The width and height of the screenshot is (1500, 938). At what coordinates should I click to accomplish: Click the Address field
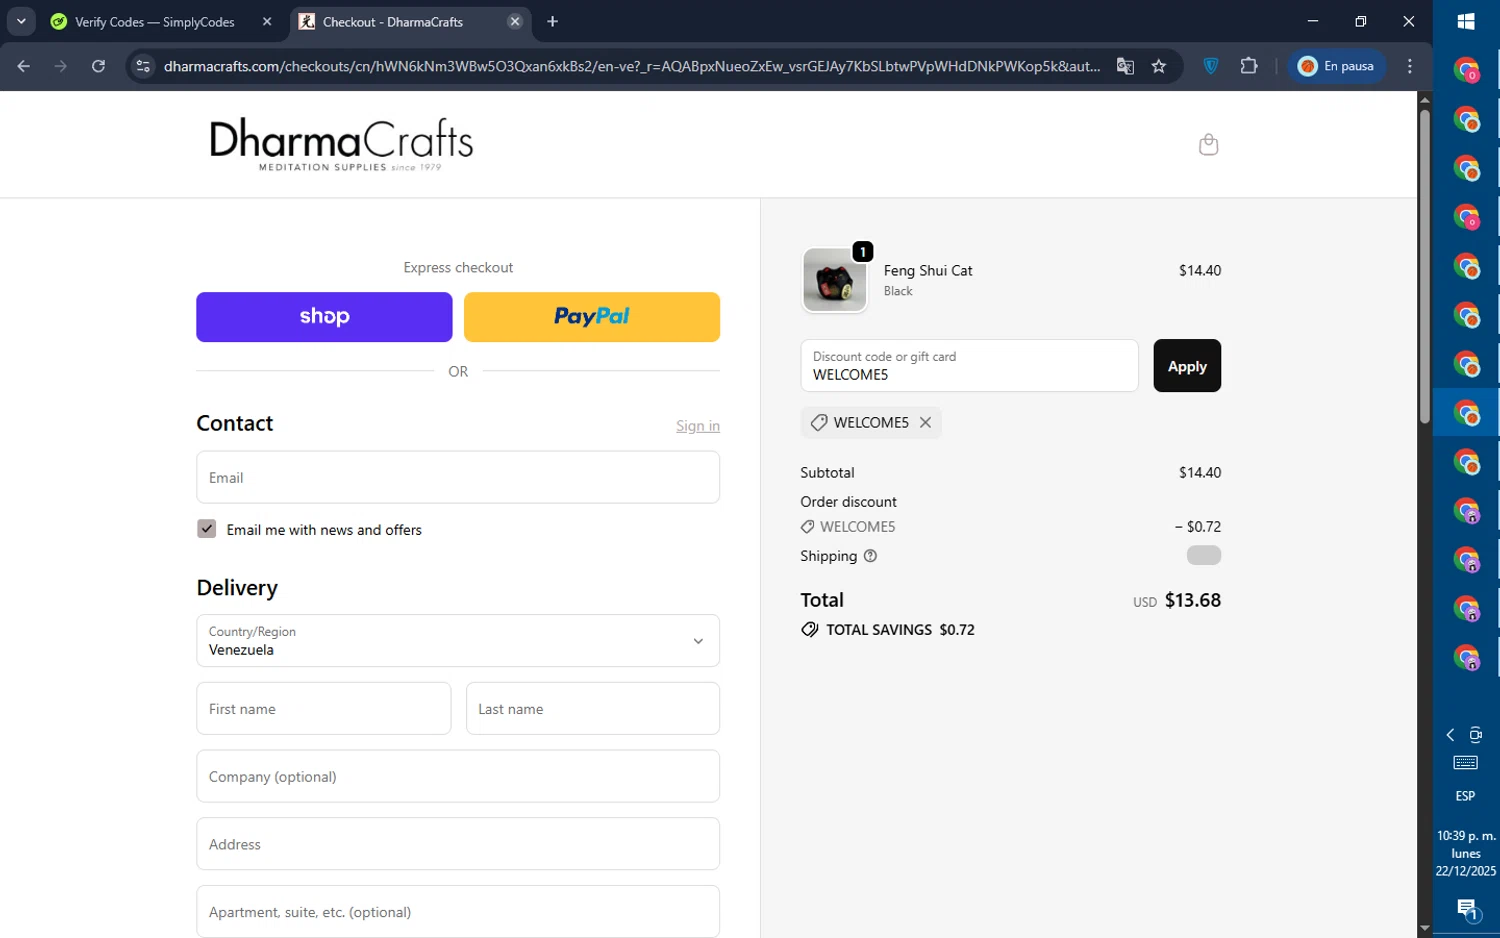click(458, 844)
